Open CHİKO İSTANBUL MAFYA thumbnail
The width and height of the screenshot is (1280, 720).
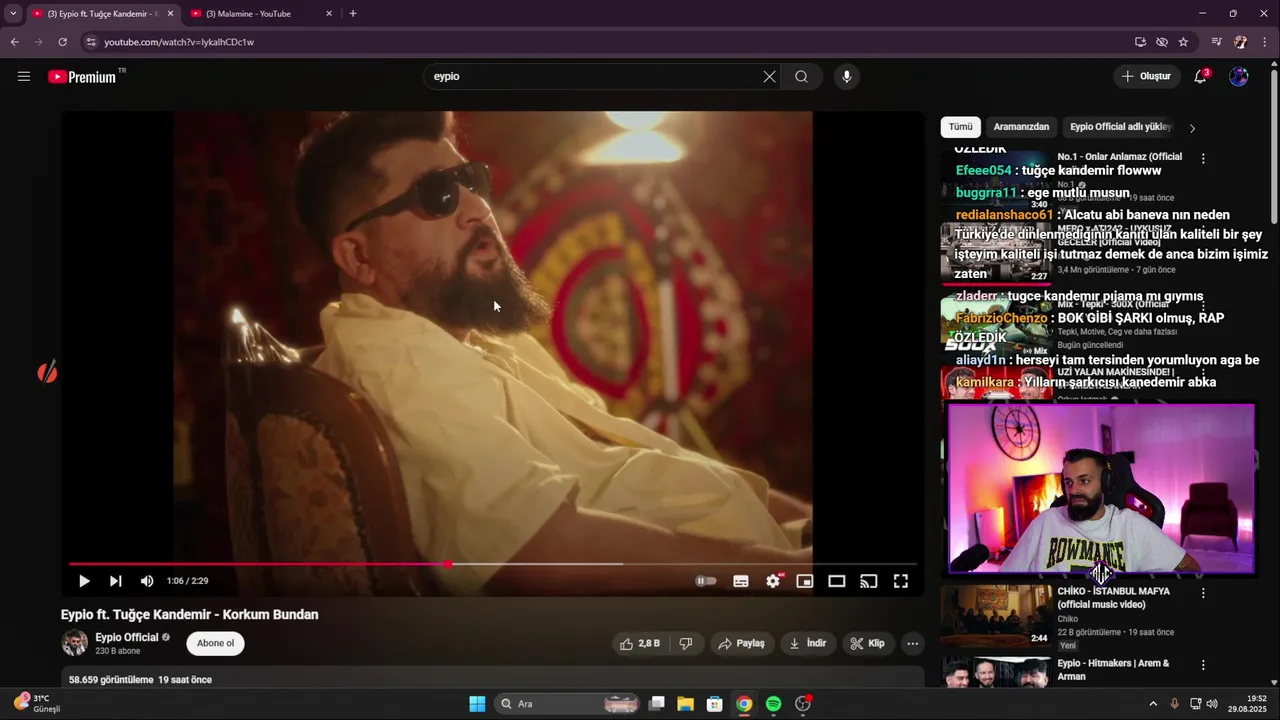click(996, 616)
